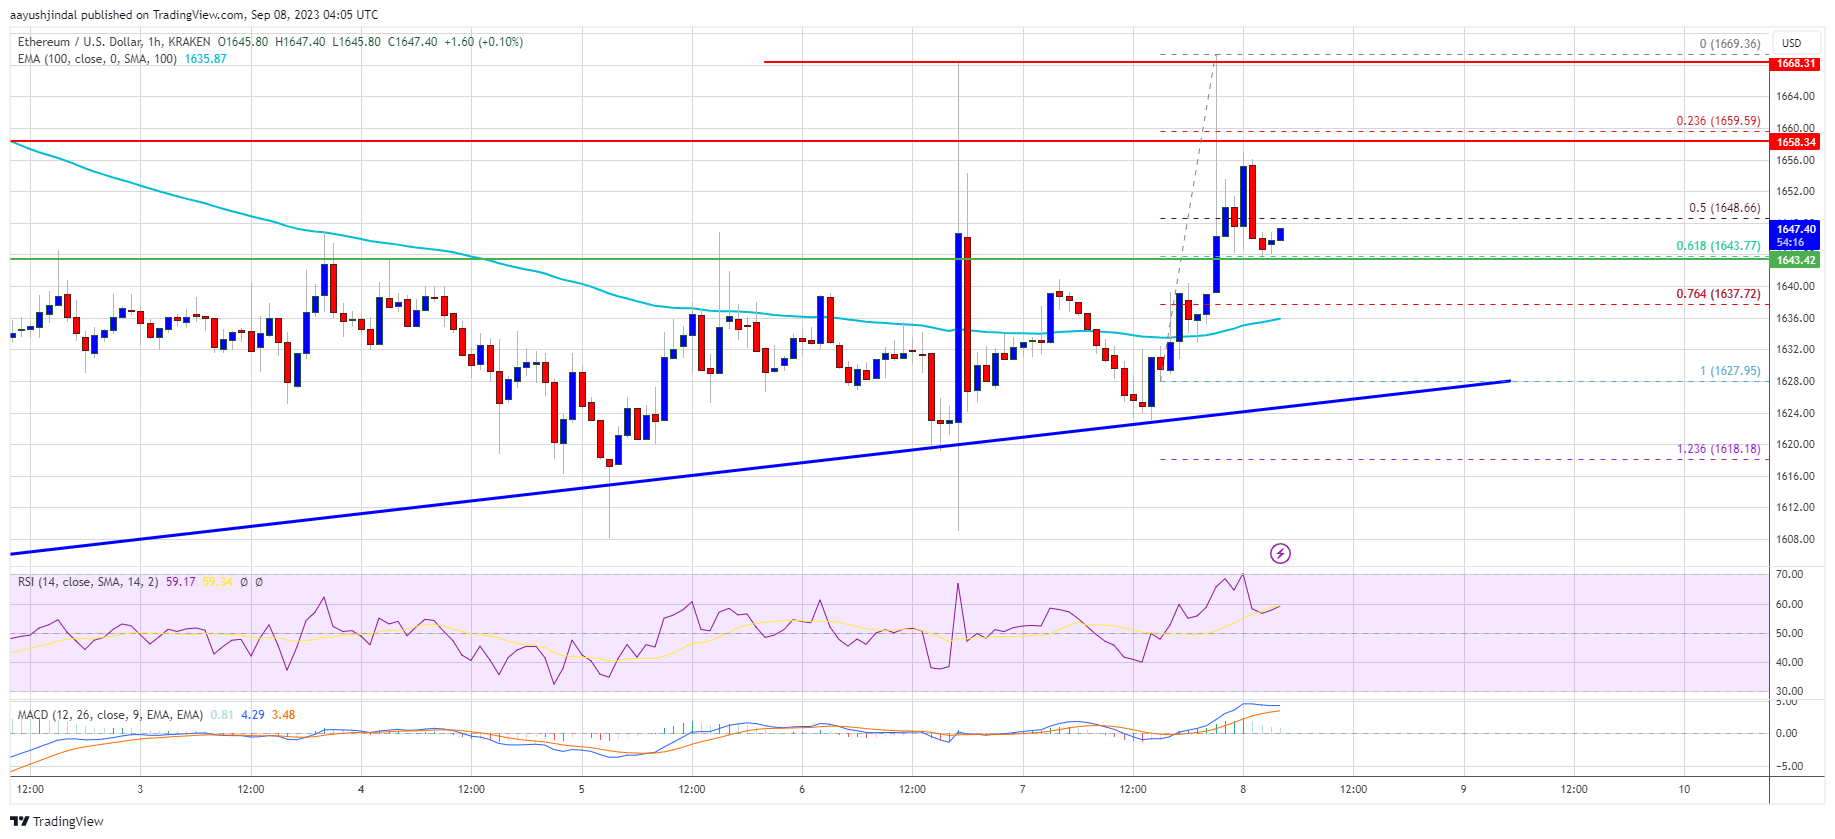Viewport: 1835px width, 839px height.
Task: Click the TradingView logo
Action: coord(57,821)
